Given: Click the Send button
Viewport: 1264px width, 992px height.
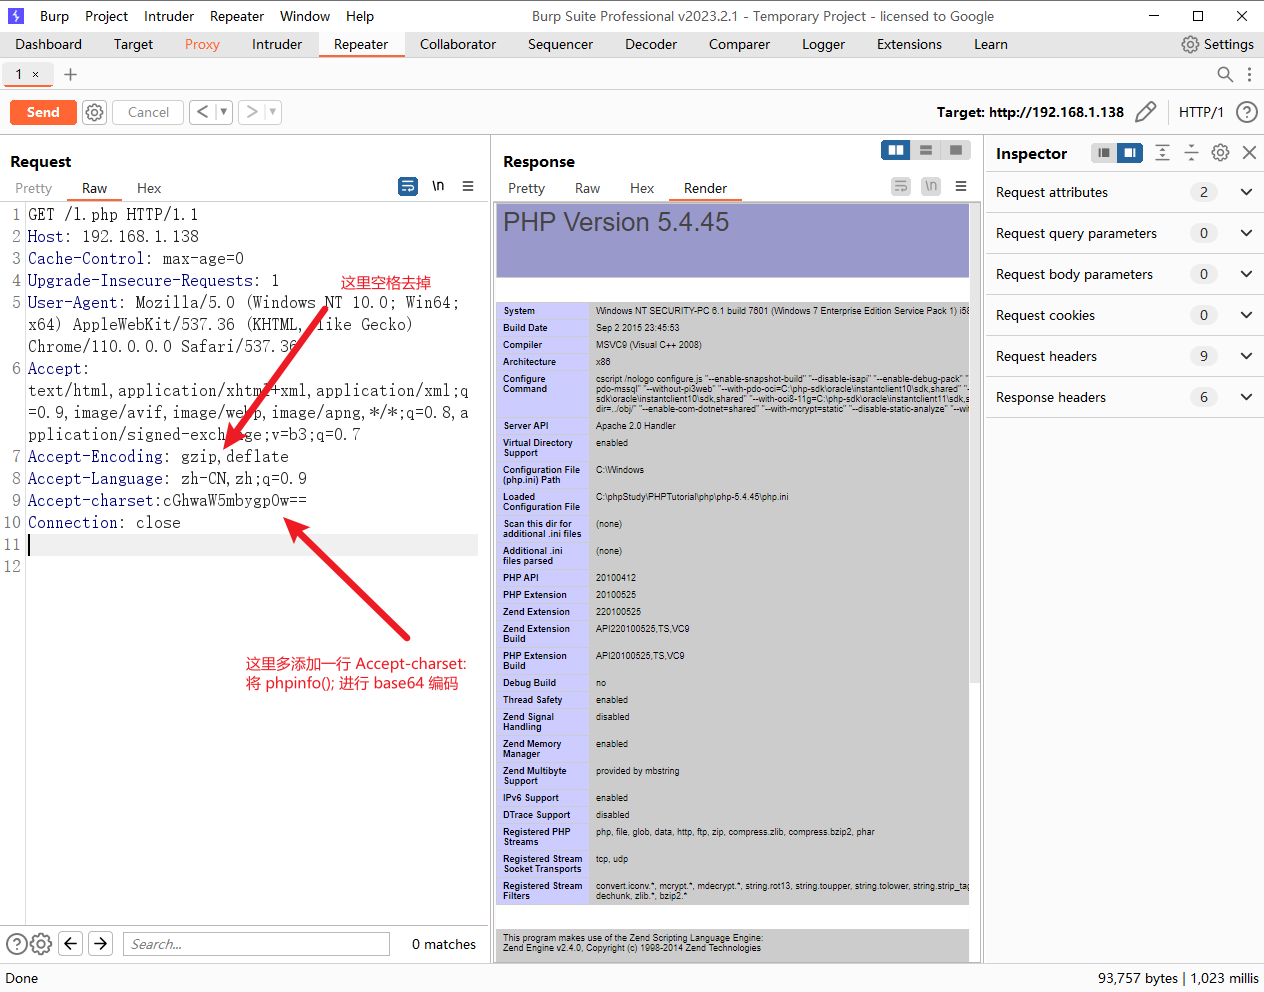Looking at the screenshot, I should pyautogui.click(x=43, y=112).
